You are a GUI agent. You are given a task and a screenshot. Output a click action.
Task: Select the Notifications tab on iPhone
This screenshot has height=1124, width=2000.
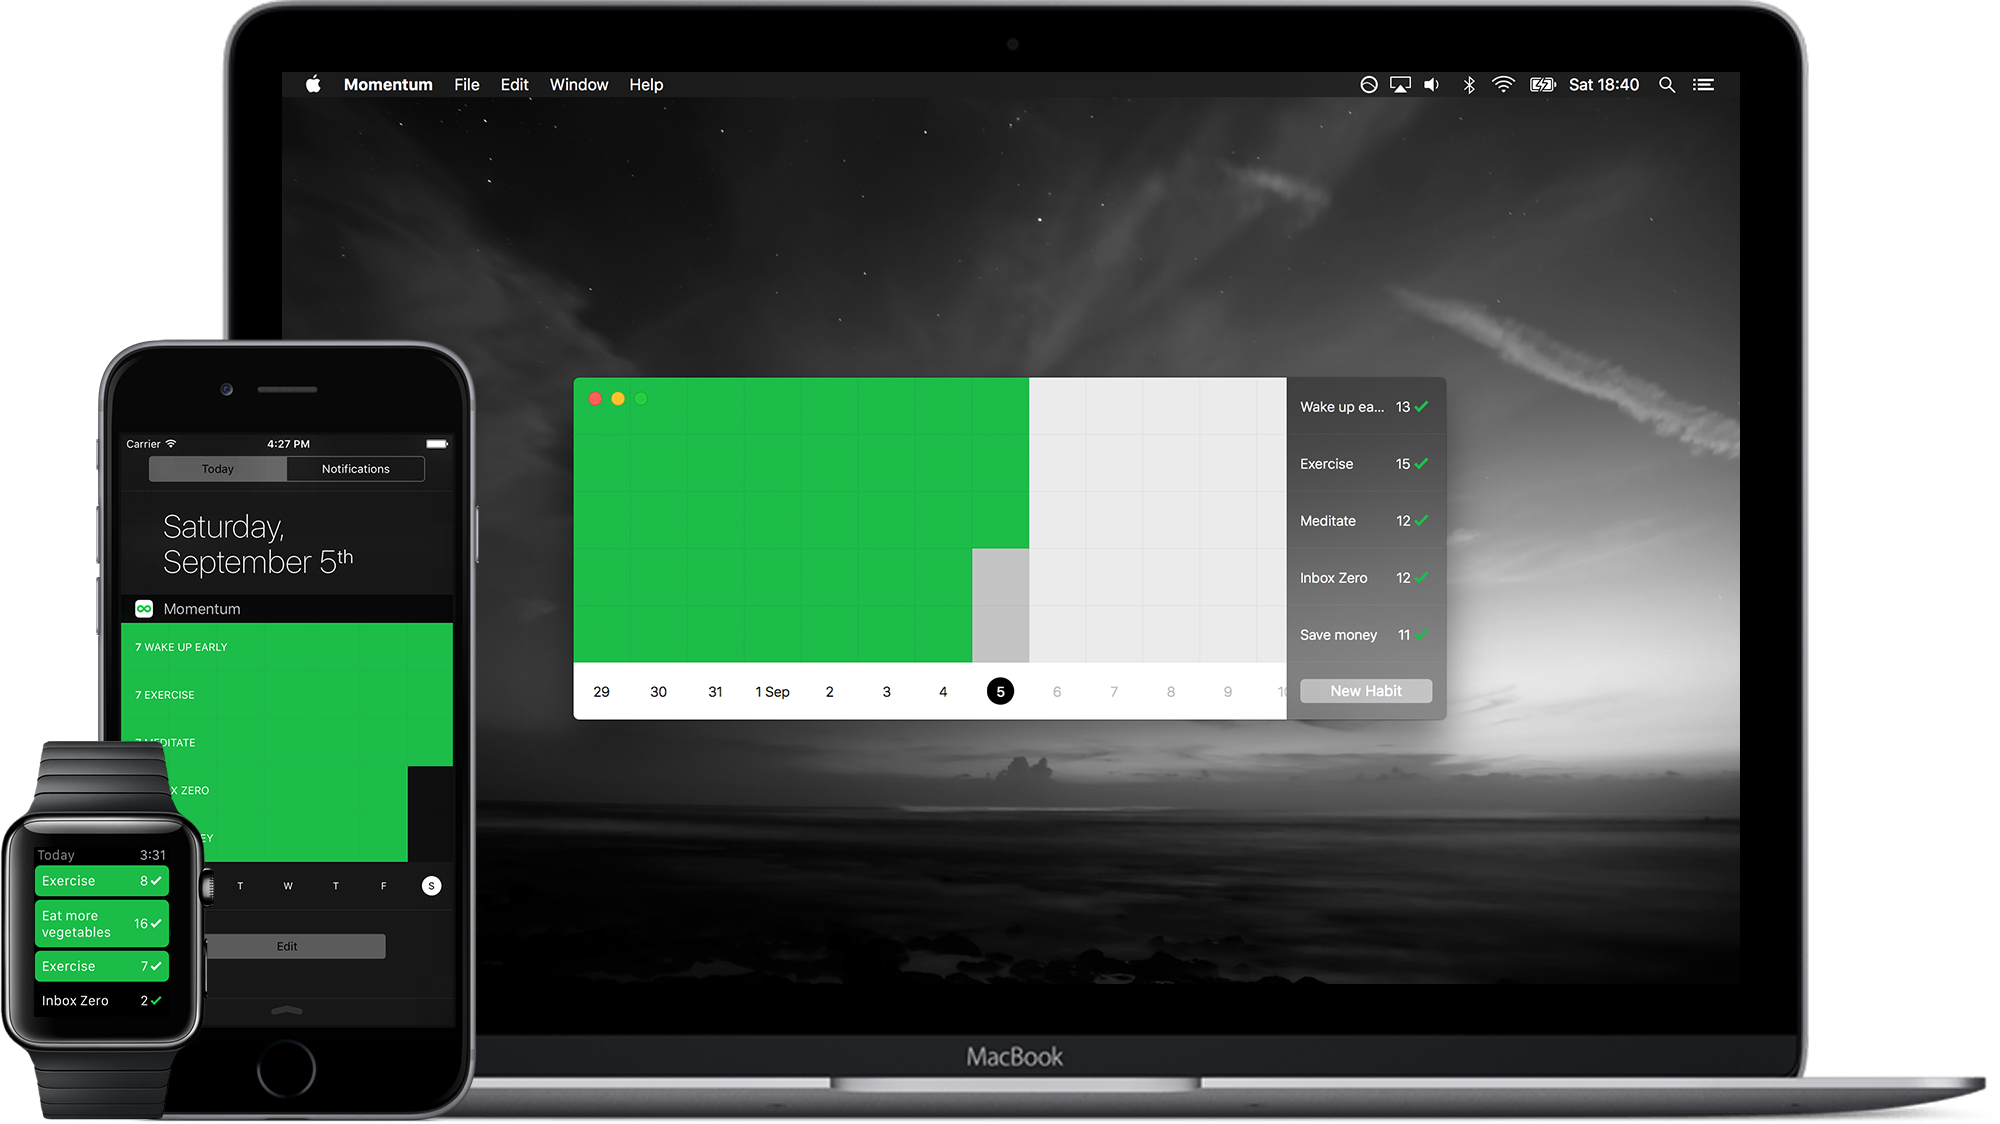(x=354, y=469)
